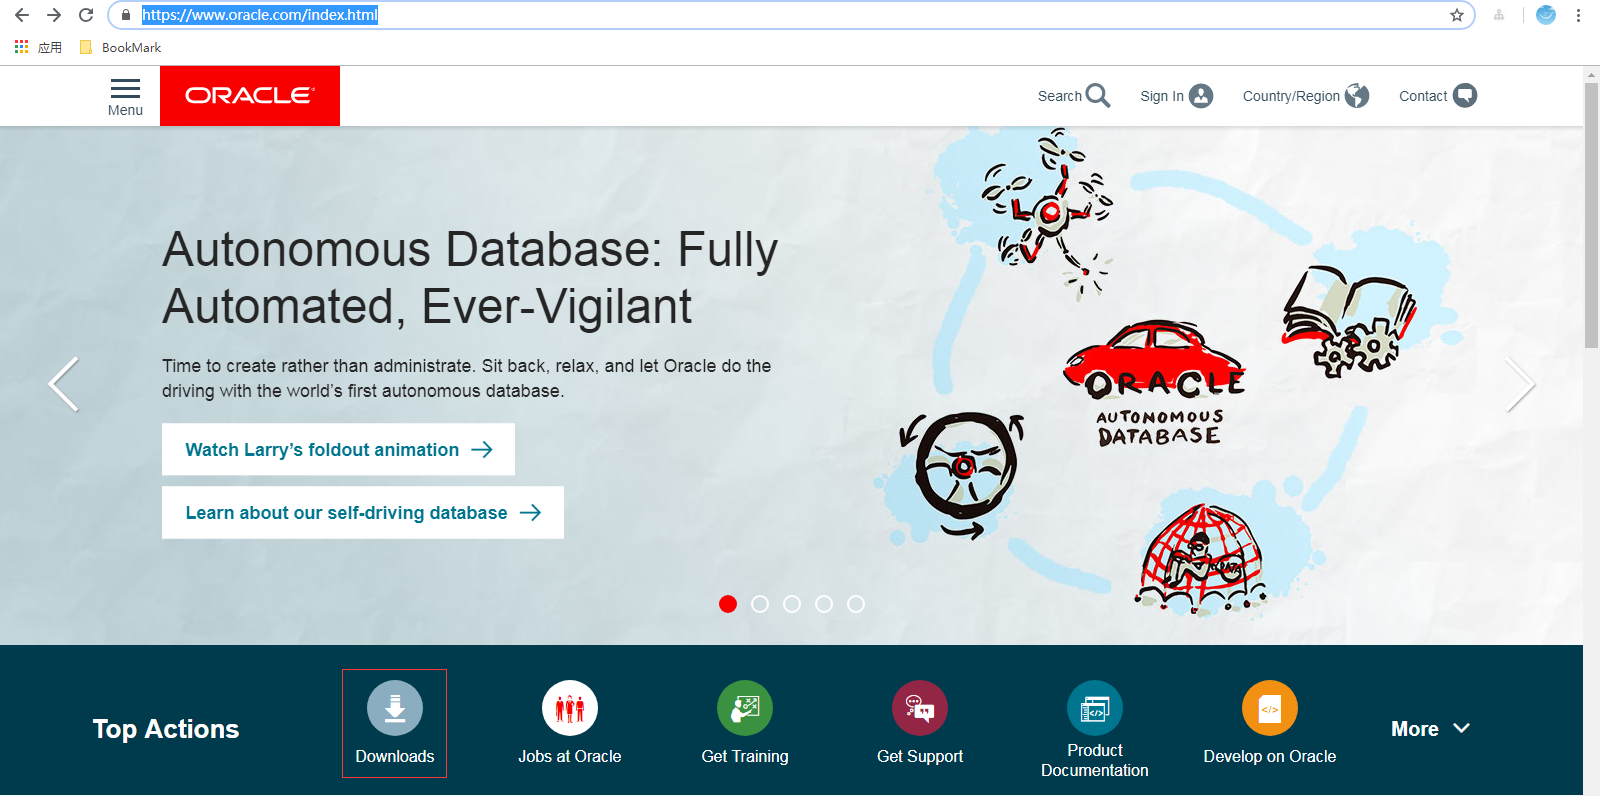Screen dimensions: 1600x796
Task: Open the hamburger Menu icon
Action: coord(125,88)
